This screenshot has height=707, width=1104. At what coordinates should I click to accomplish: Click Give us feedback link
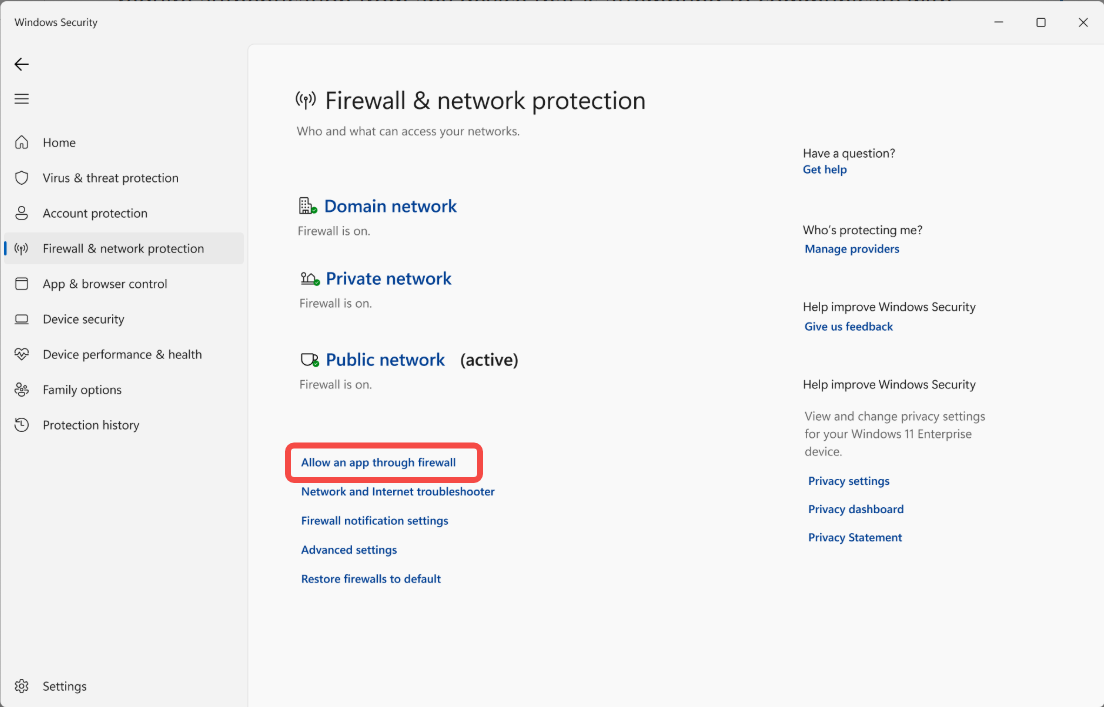(x=848, y=327)
